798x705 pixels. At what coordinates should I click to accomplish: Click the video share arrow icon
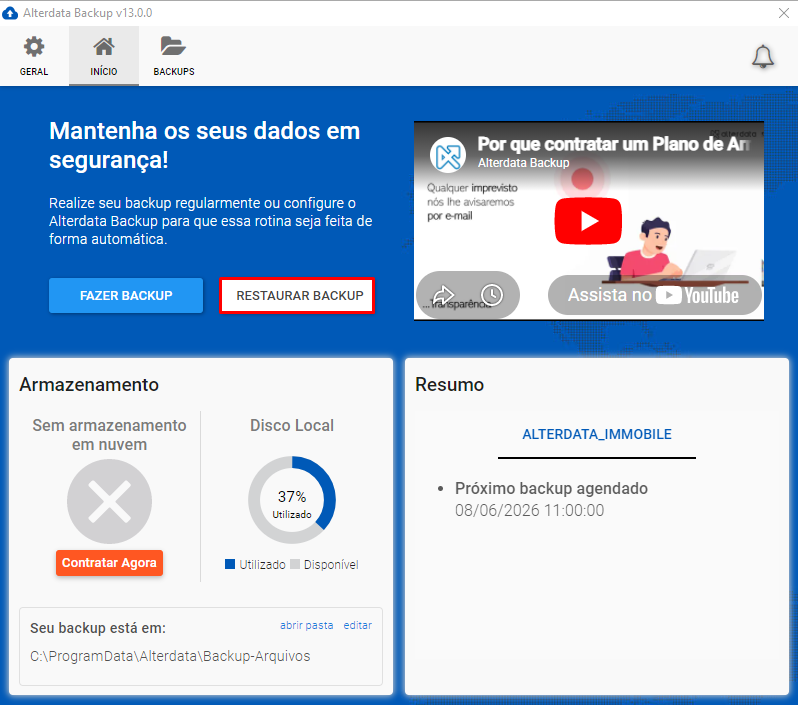pos(443,295)
